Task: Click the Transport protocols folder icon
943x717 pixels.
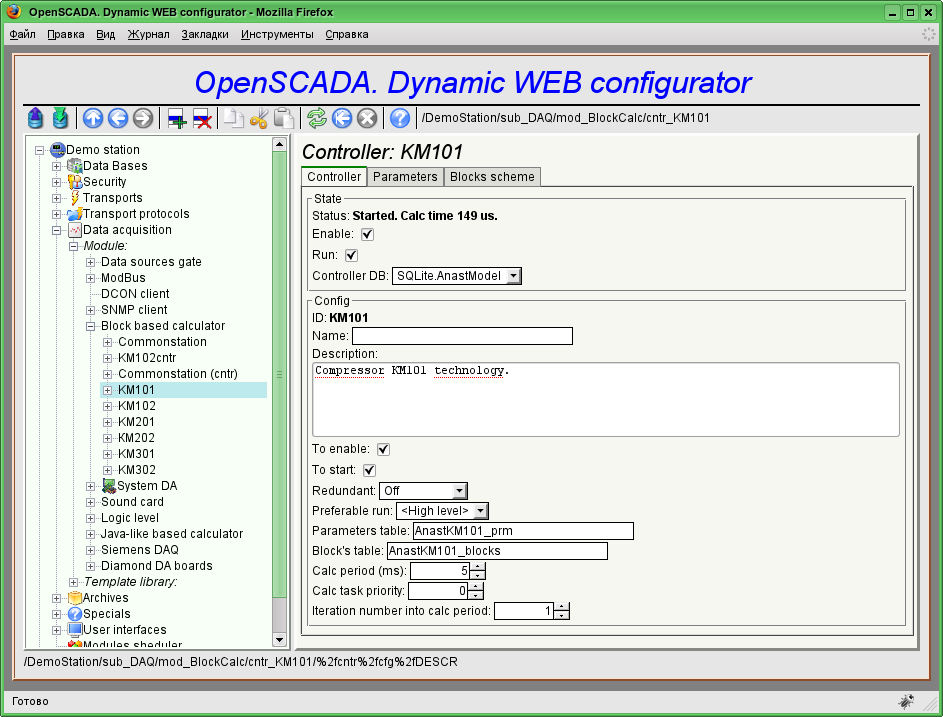Action: click(x=75, y=214)
